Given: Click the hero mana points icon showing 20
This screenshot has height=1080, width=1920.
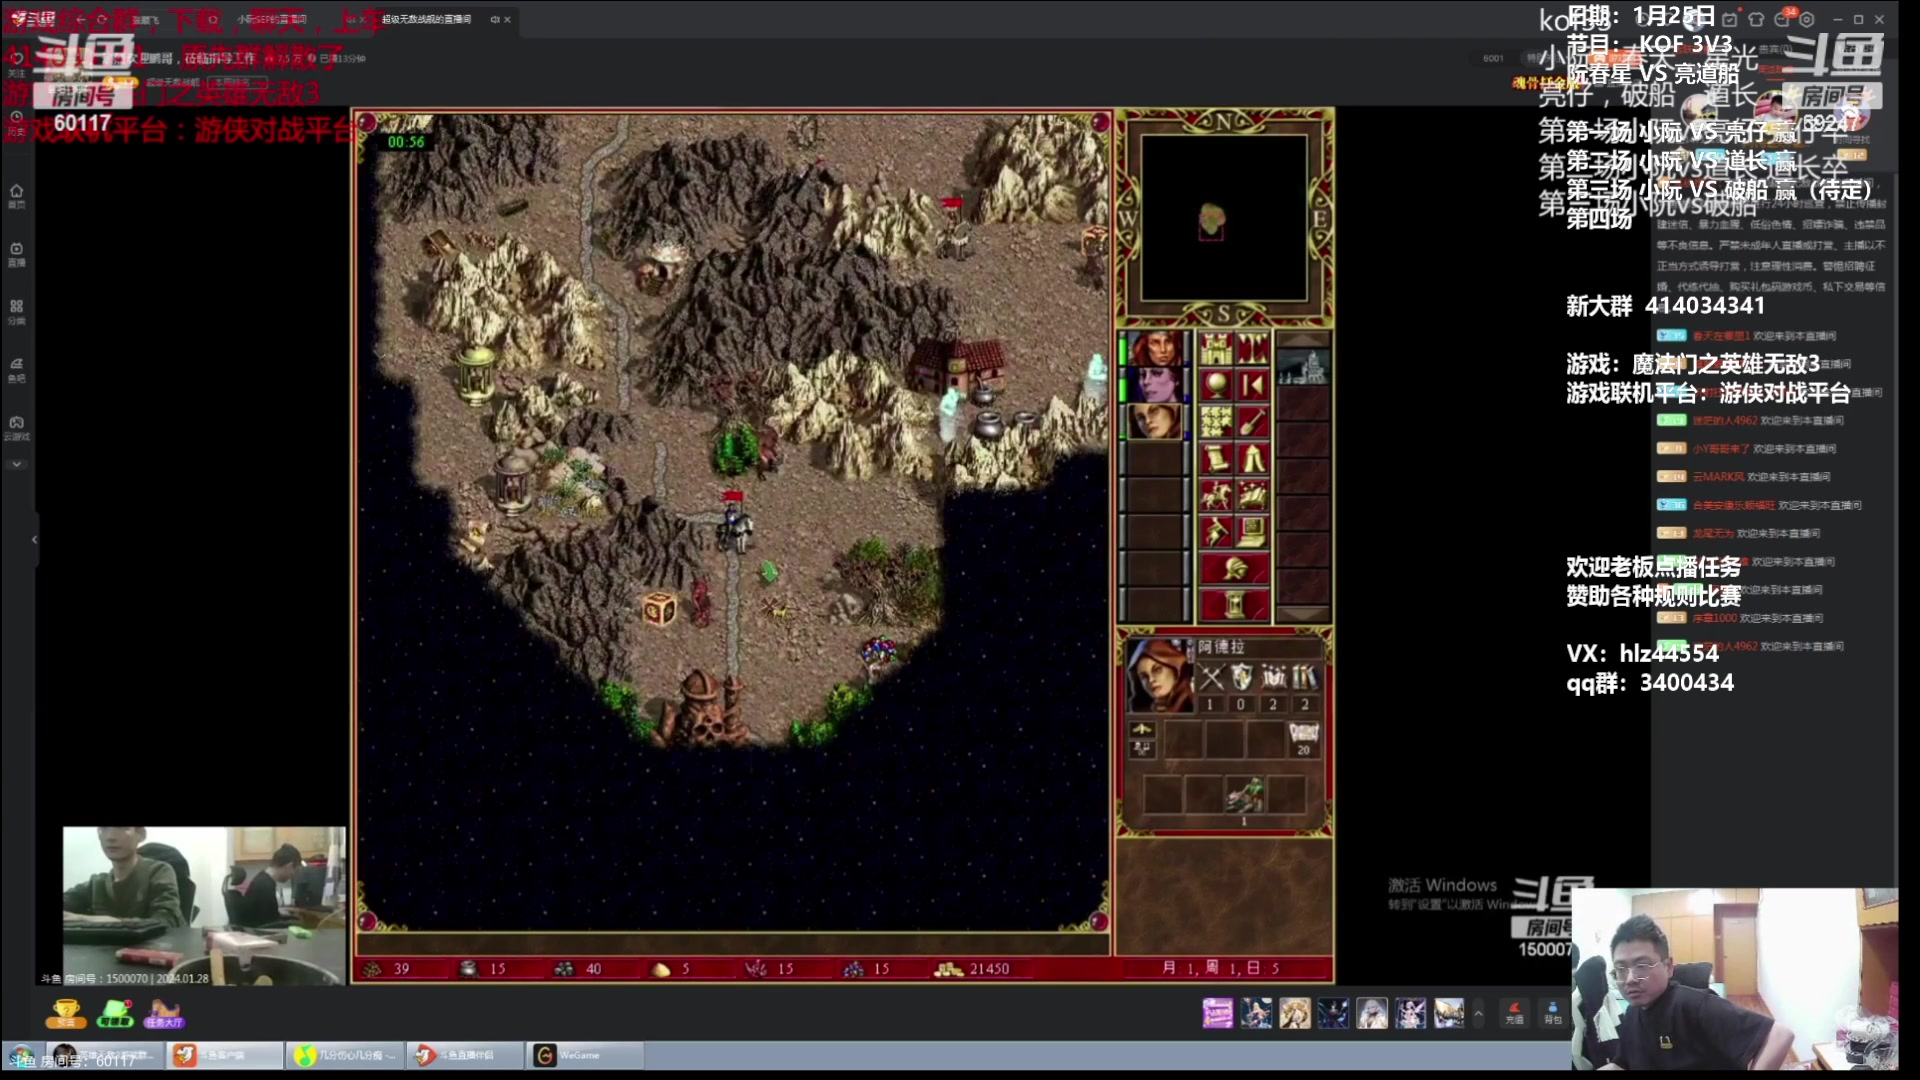Looking at the screenshot, I should click(1304, 739).
